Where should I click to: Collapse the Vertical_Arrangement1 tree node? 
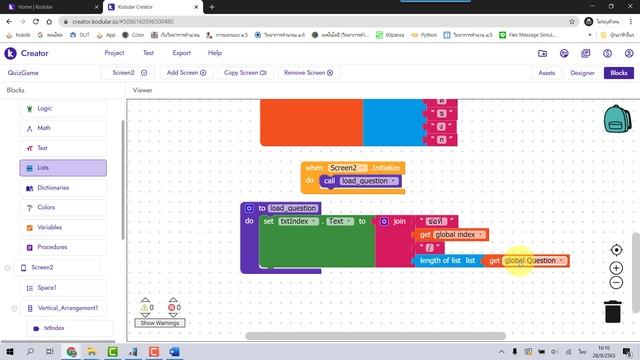14,309
